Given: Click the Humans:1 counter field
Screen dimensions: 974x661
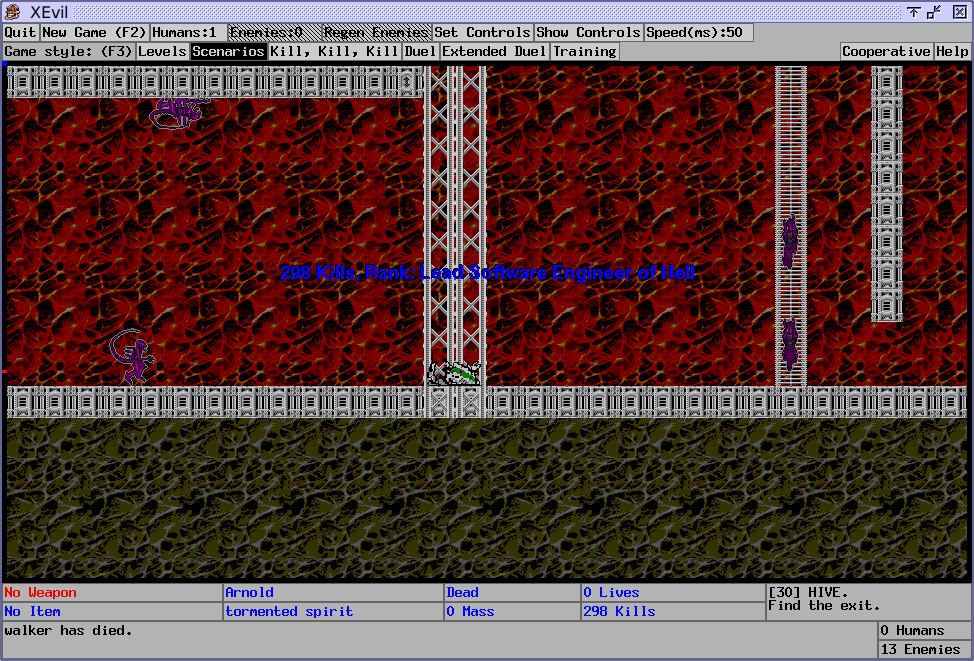Looking at the screenshot, I should coord(188,33).
